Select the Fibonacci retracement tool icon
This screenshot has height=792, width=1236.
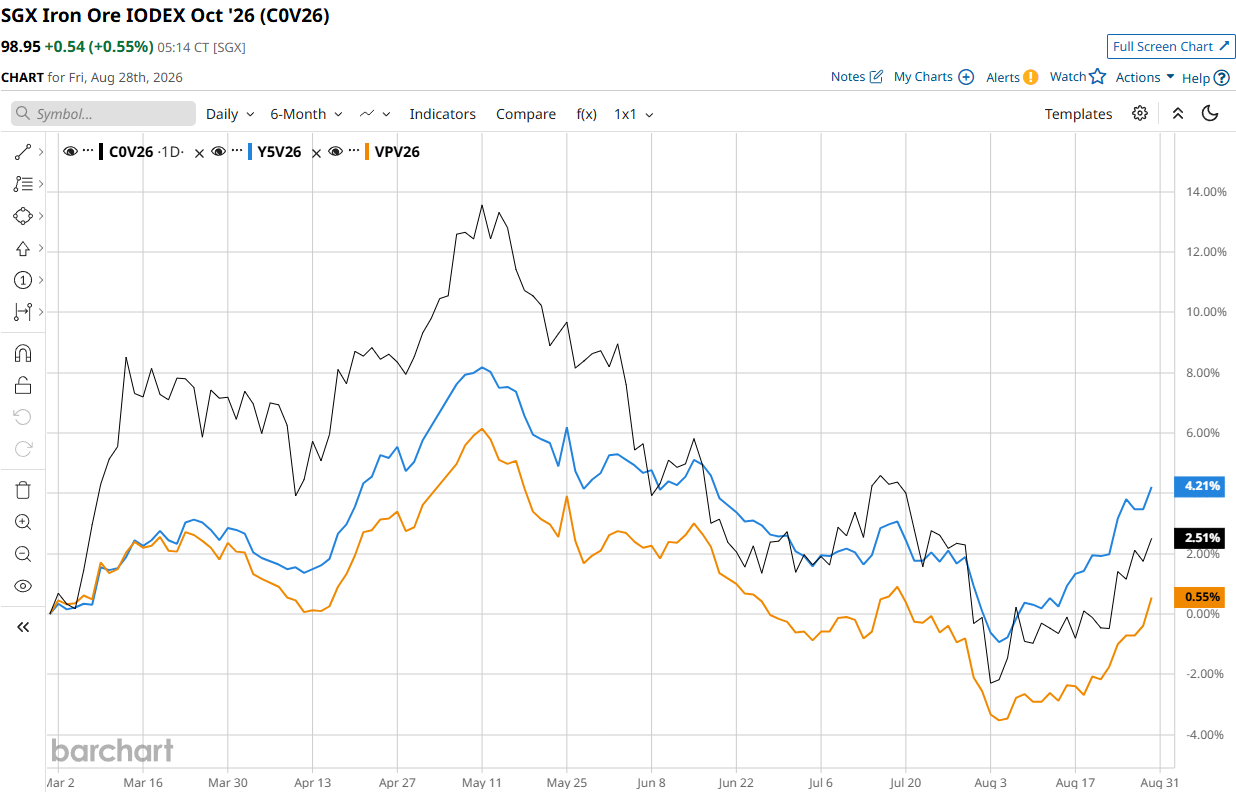(23, 184)
